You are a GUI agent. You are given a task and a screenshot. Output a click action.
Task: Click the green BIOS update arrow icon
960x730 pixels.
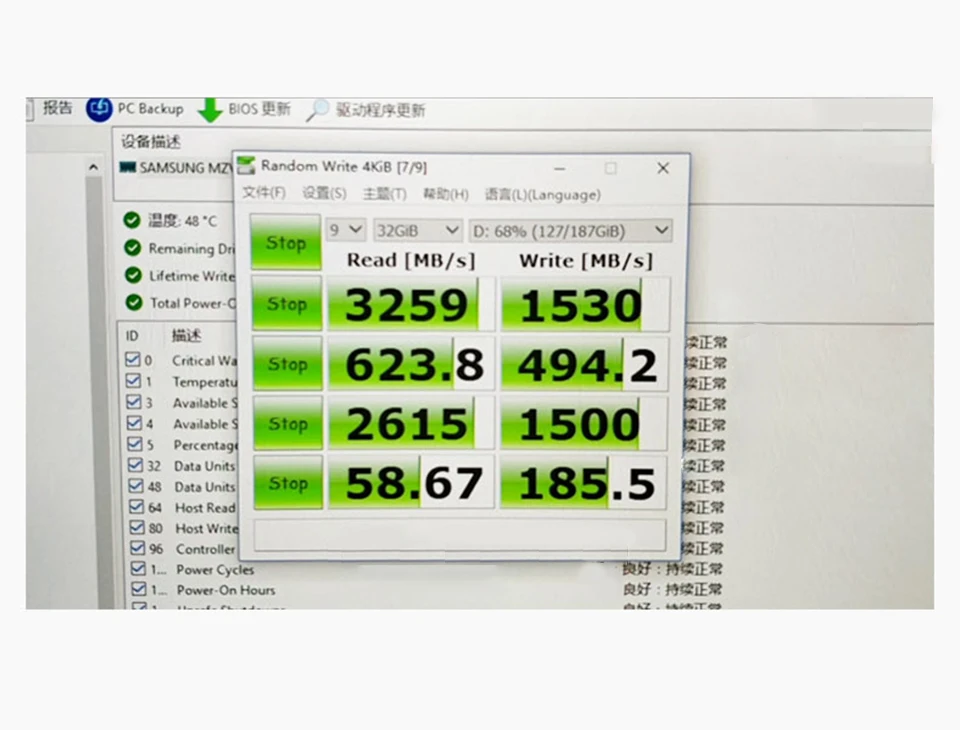coord(210,110)
